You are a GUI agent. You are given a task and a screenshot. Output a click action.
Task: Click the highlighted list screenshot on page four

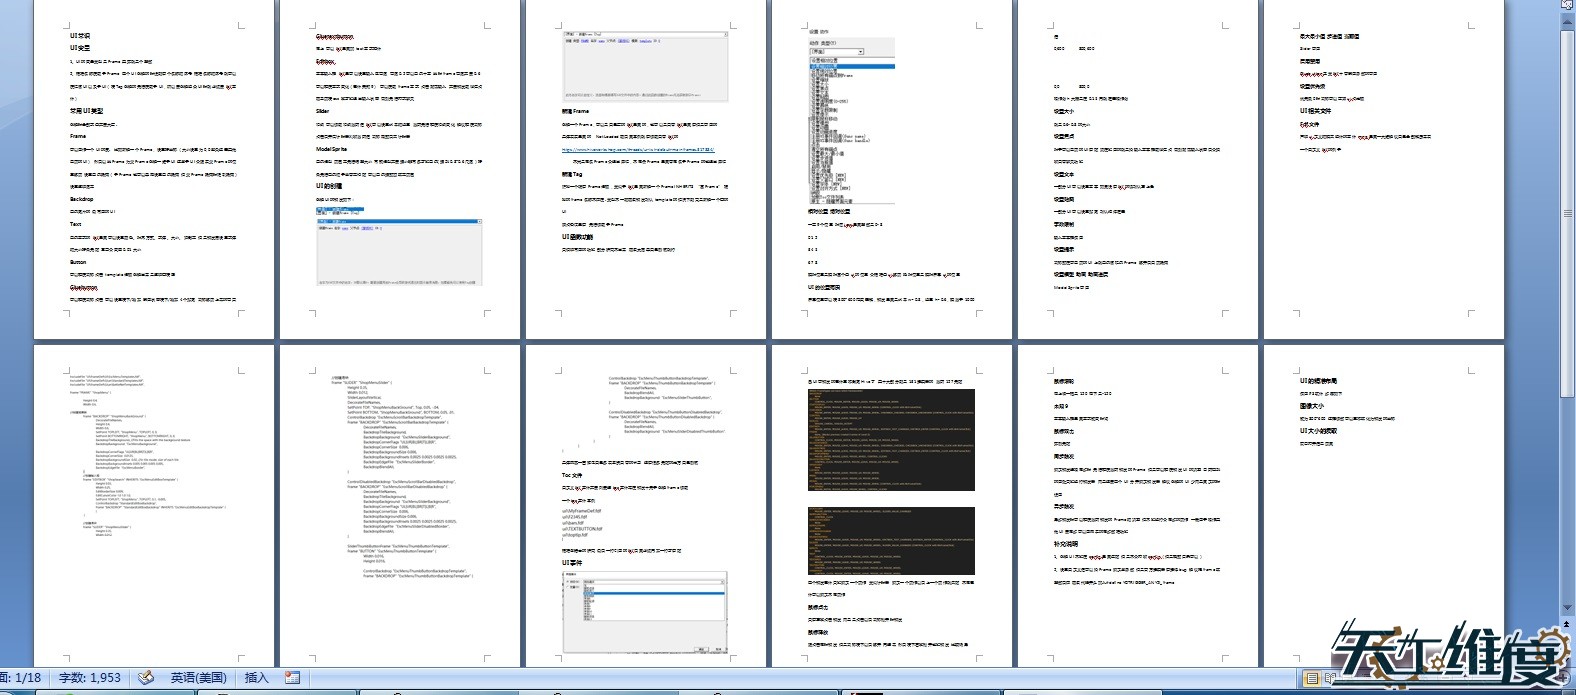click(x=852, y=122)
